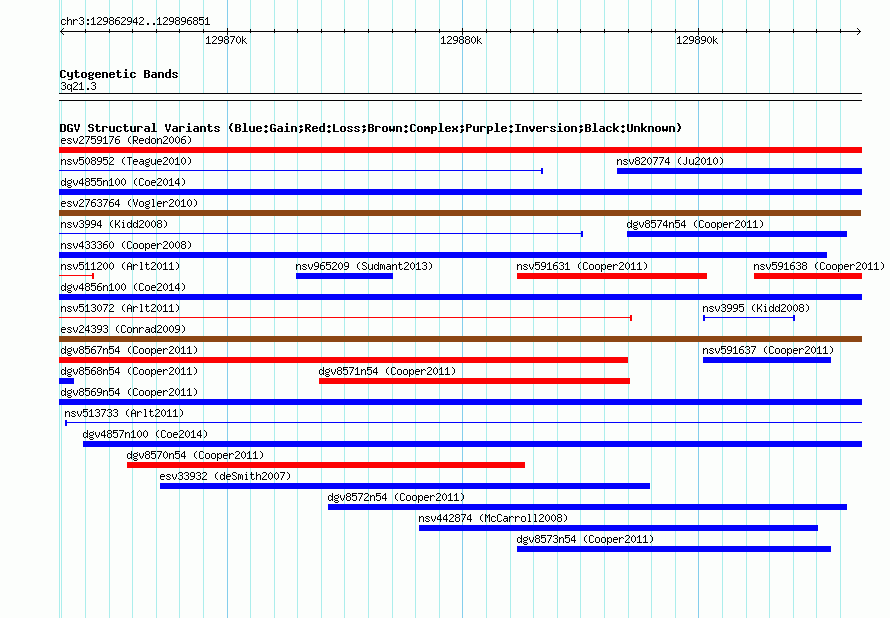Click dgv8569n54 (Cooper2011) label
The image size is (890, 618).
pos(129,392)
